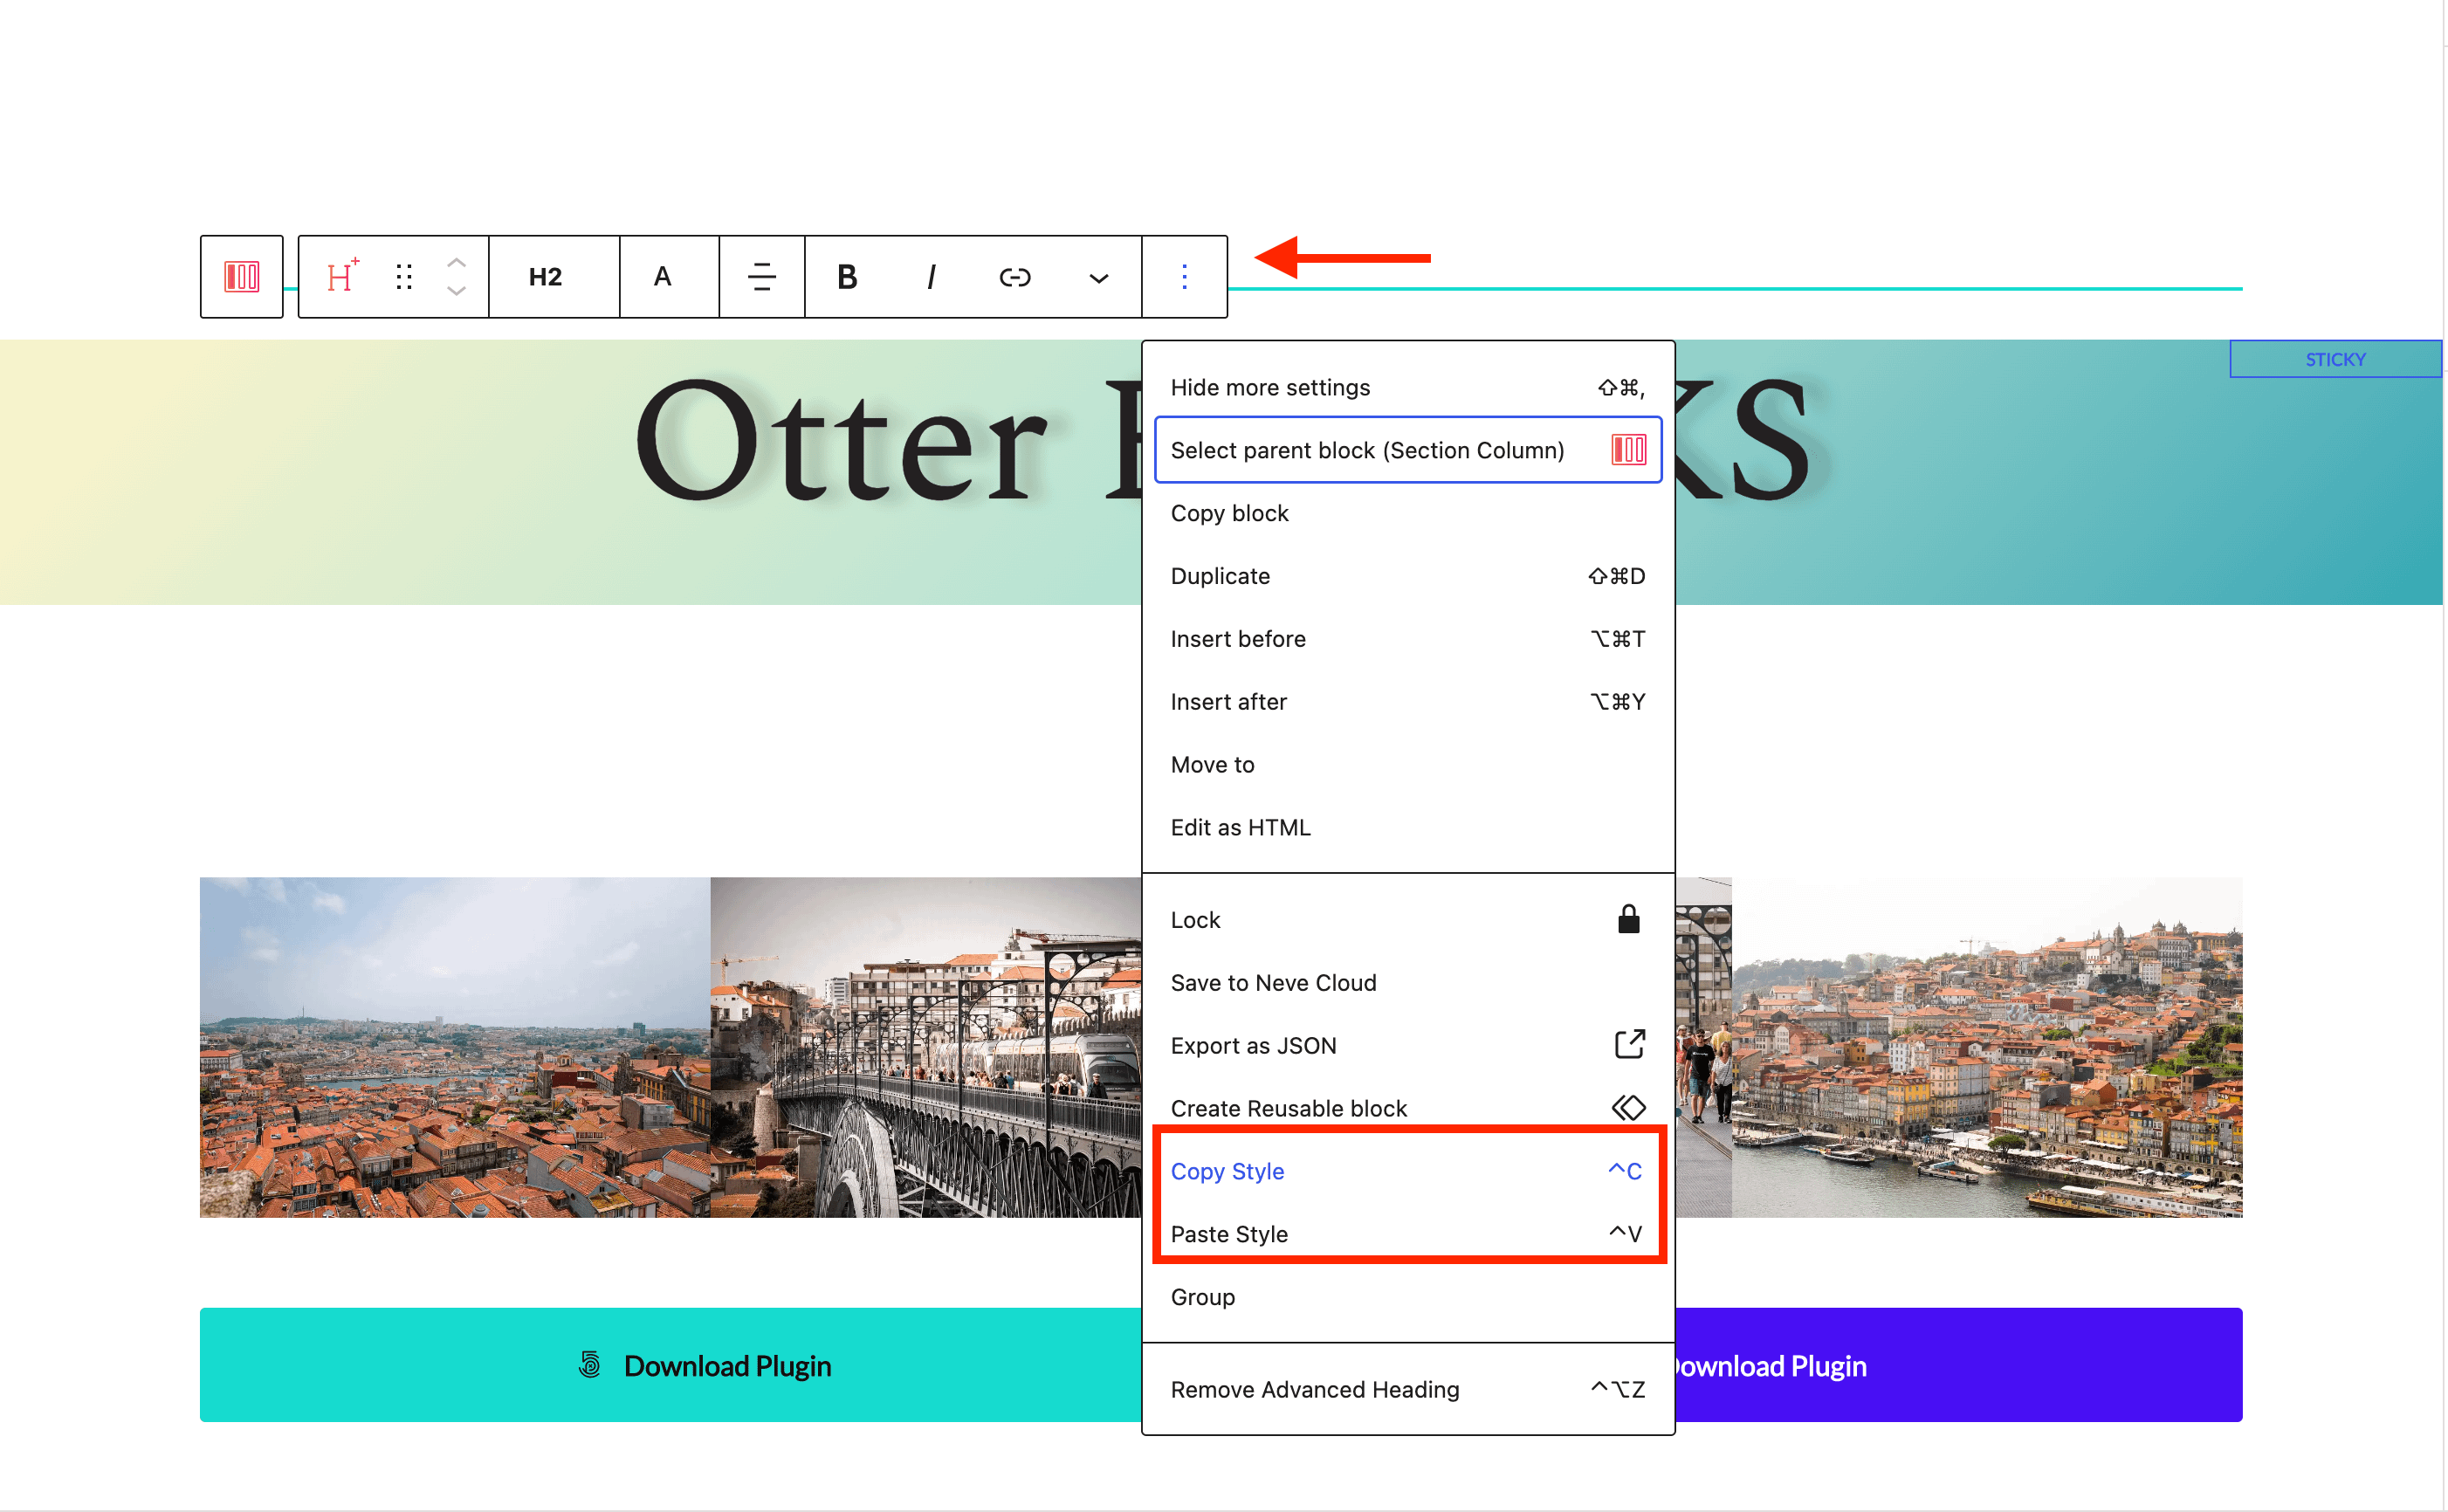Viewport: 2448px width, 1512px height.
Task: Click the Section Column parent block icon
Action: [241, 277]
